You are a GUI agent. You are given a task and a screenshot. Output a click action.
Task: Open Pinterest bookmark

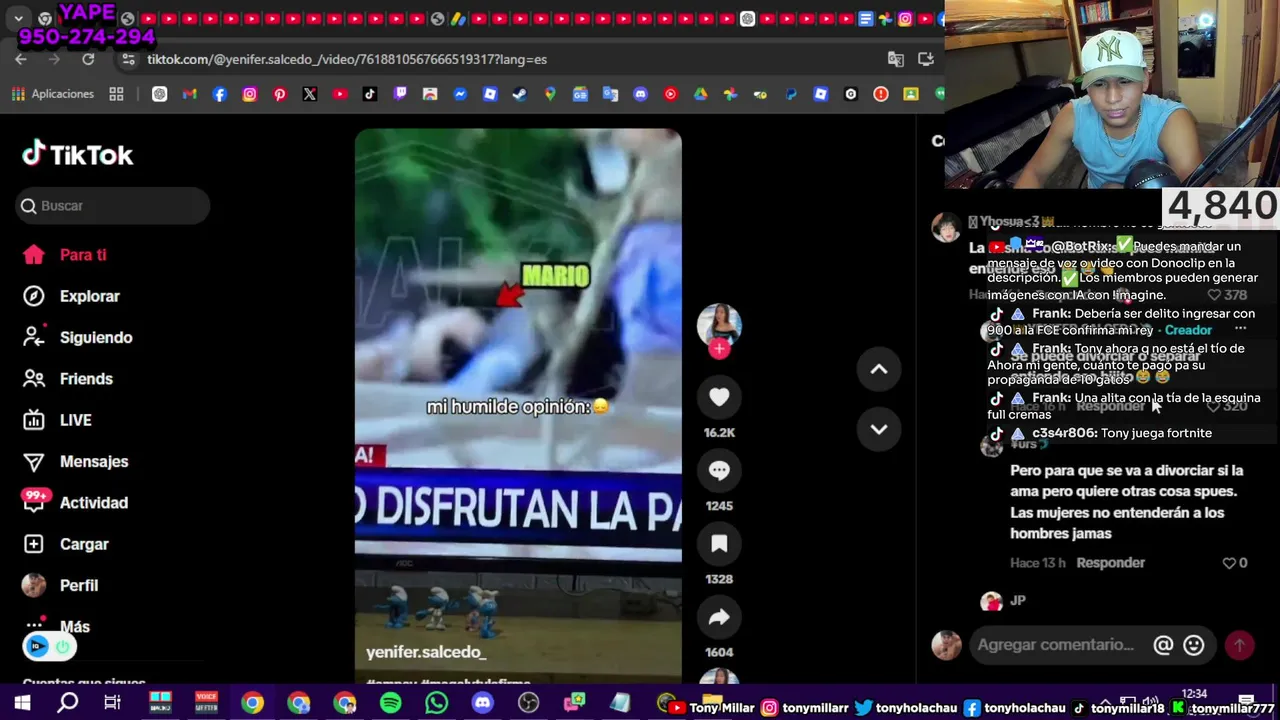click(x=280, y=94)
